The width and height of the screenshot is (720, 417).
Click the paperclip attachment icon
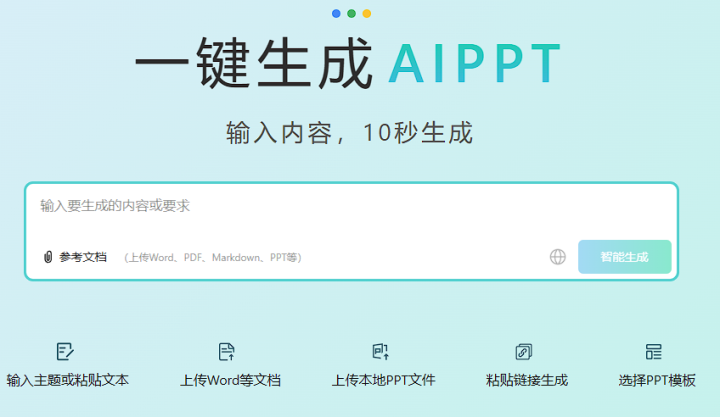tap(47, 257)
